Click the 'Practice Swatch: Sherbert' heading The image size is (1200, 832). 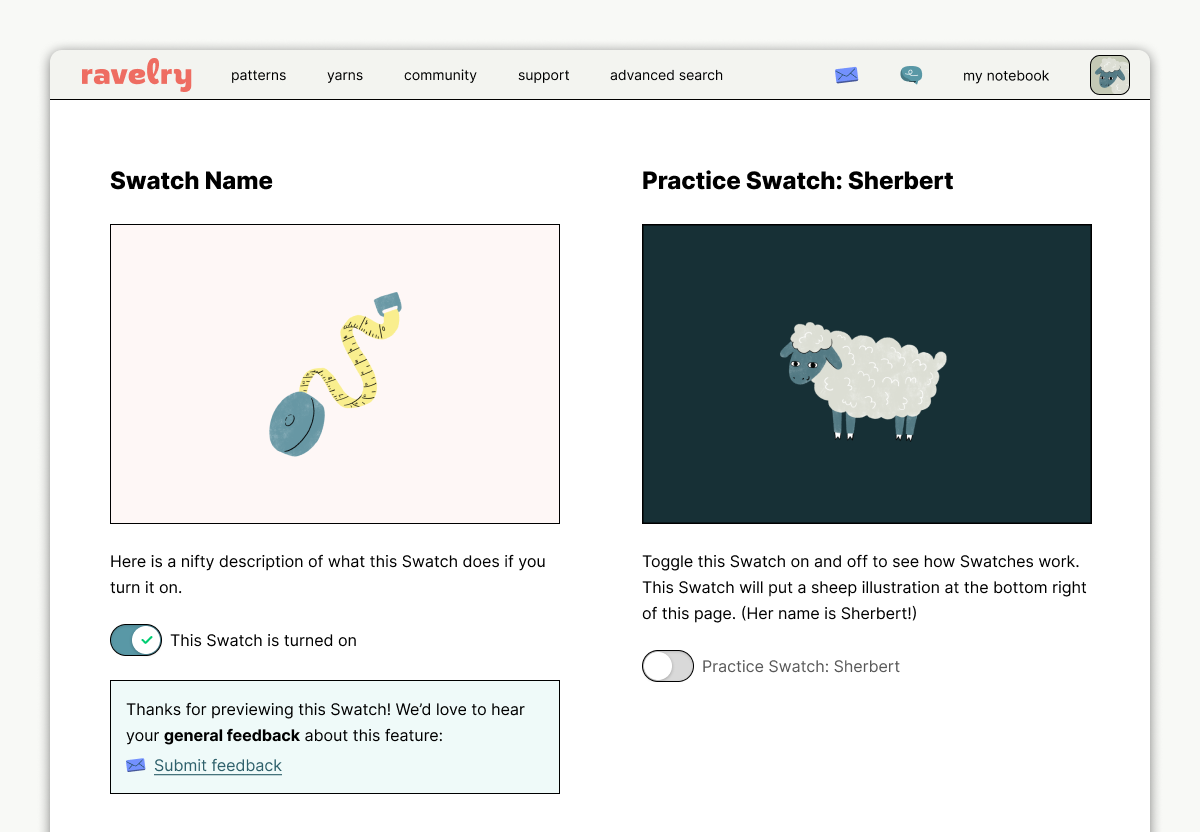797,181
